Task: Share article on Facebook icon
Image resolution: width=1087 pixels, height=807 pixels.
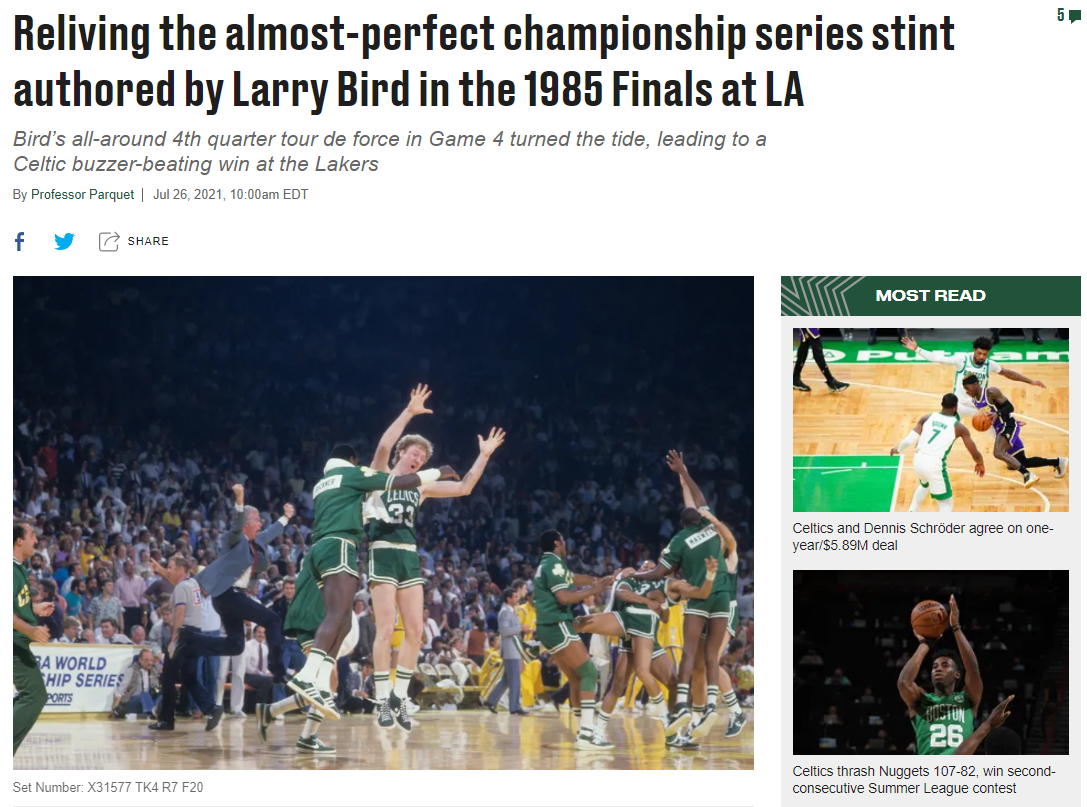Action: tap(19, 241)
